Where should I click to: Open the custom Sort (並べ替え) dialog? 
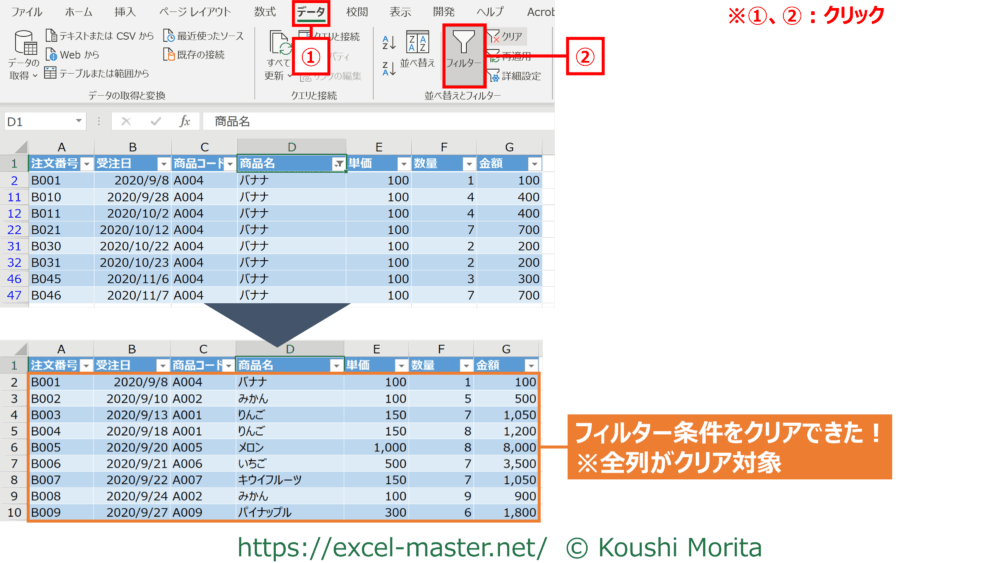point(418,48)
